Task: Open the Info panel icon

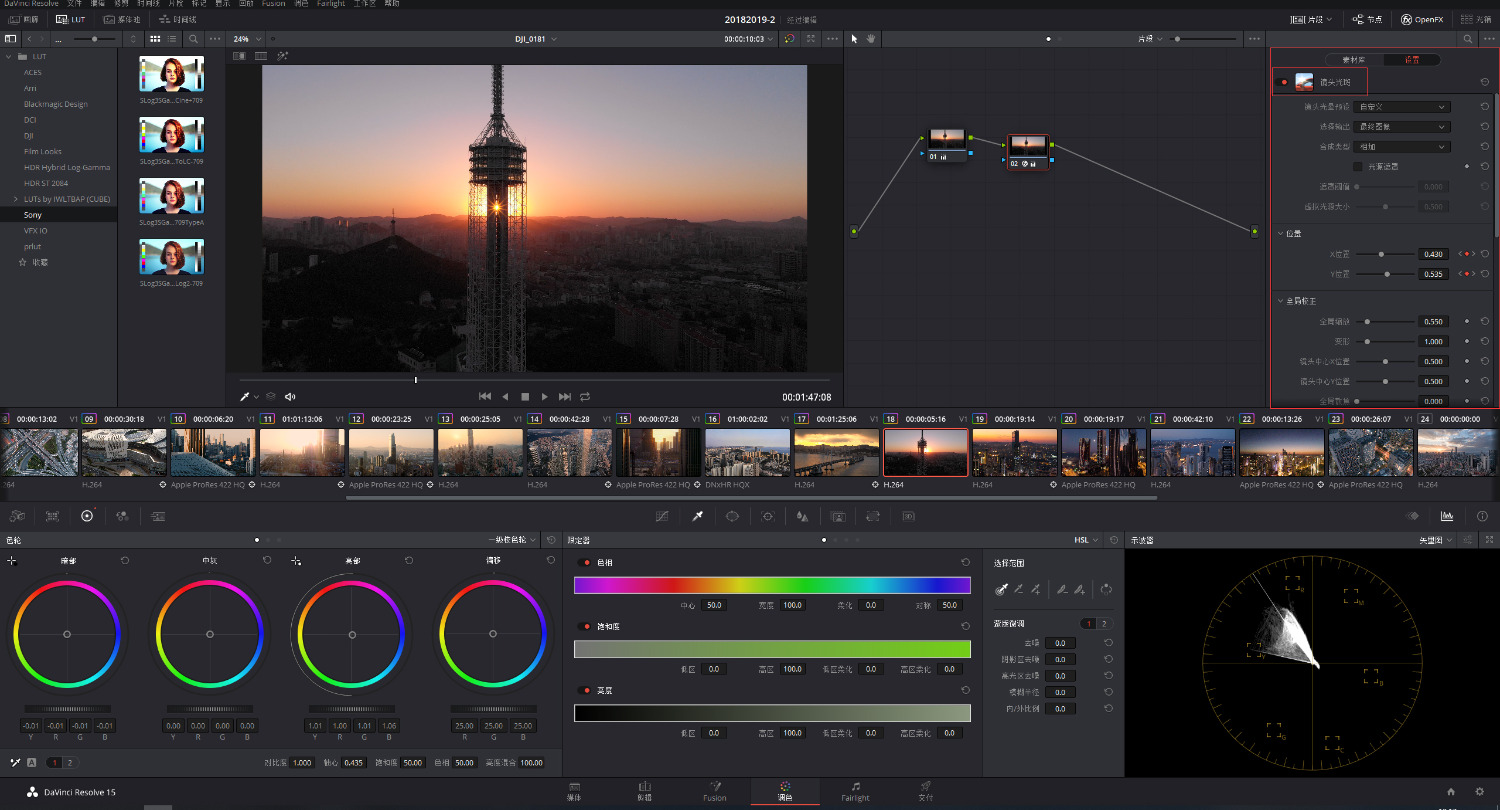Action: coord(1482,516)
